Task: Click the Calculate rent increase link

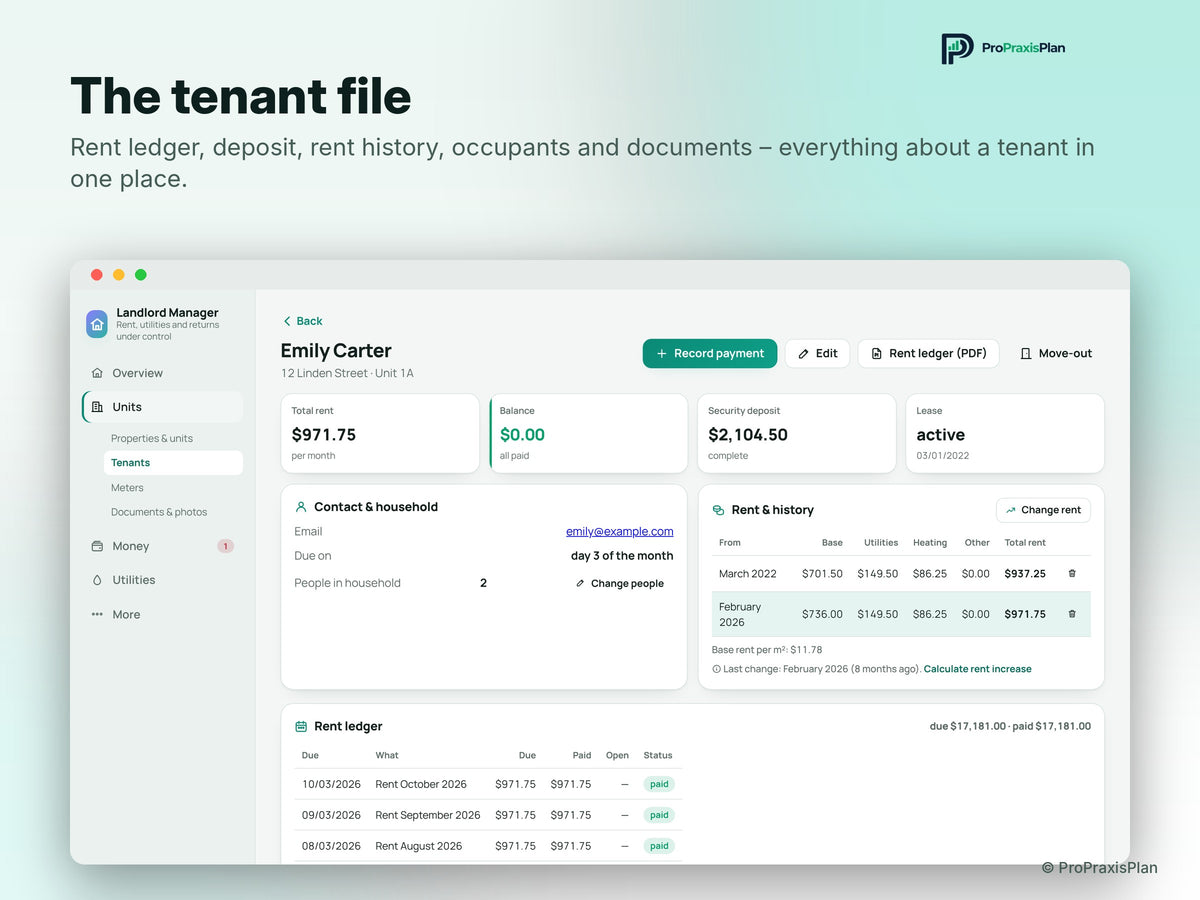Action: pyautogui.click(x=977, y=669)
